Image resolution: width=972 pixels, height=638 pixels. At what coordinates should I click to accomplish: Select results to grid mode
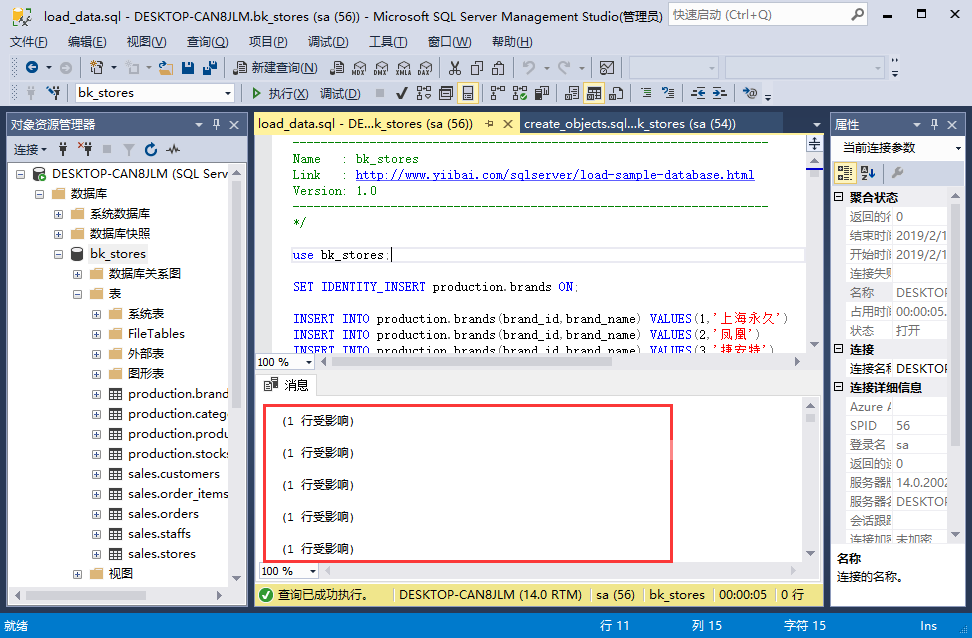tap(594, 93)
